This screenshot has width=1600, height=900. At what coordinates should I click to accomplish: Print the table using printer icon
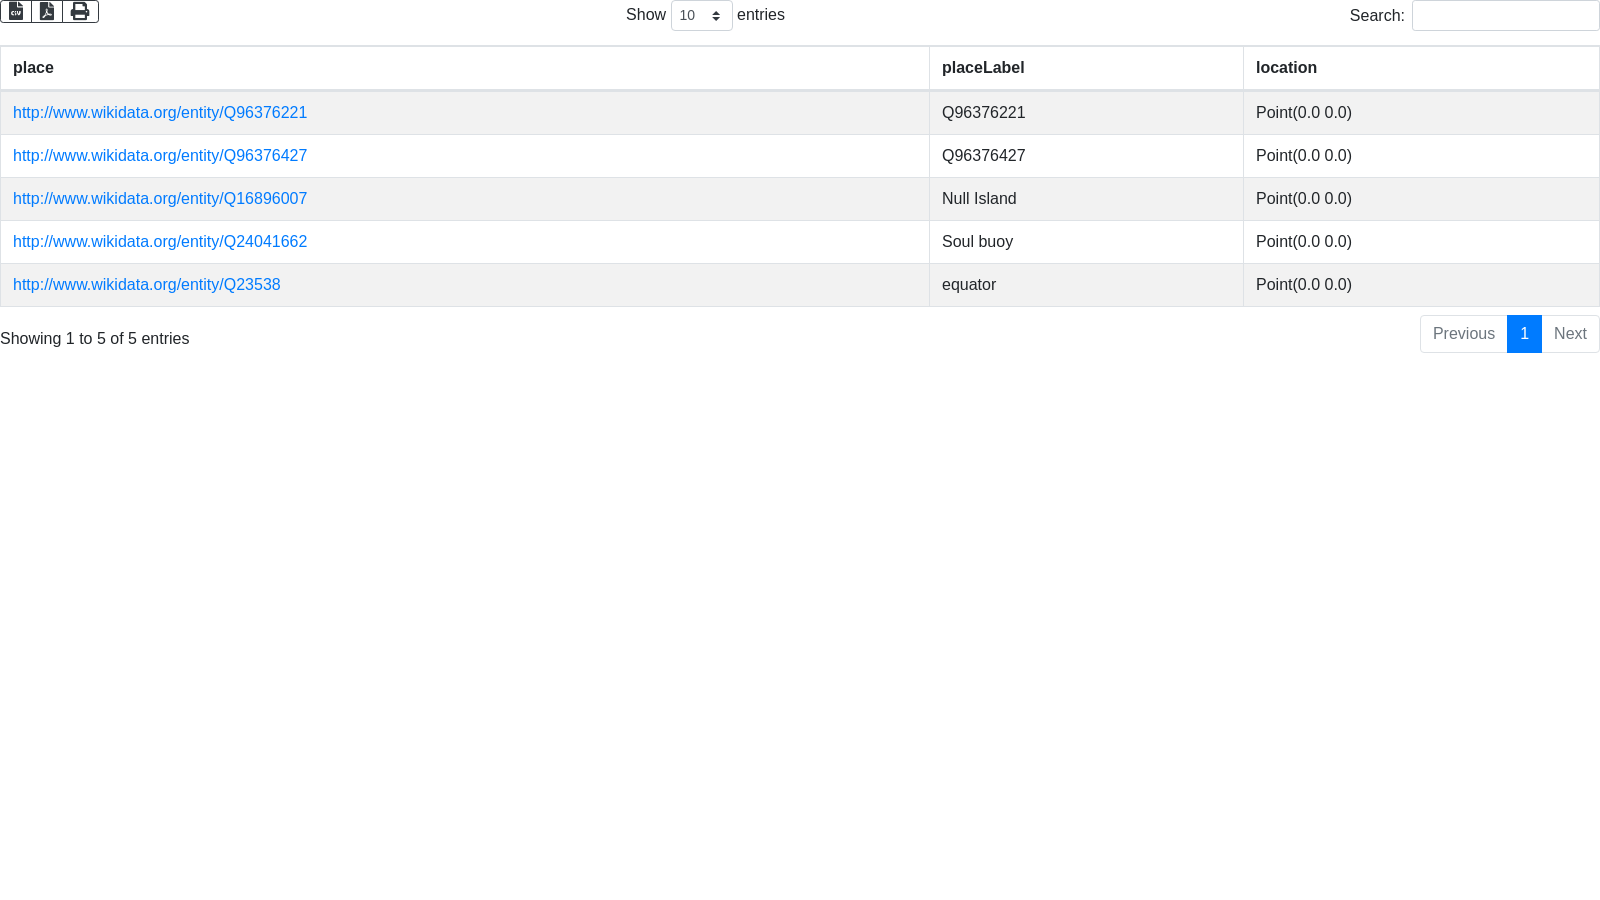pos(80,11)
